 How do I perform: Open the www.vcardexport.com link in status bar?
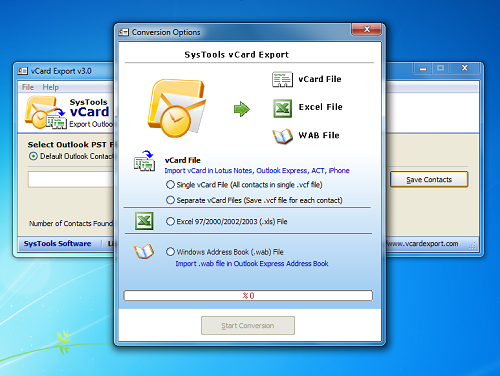pyautogui.click(x=422, y=244)
